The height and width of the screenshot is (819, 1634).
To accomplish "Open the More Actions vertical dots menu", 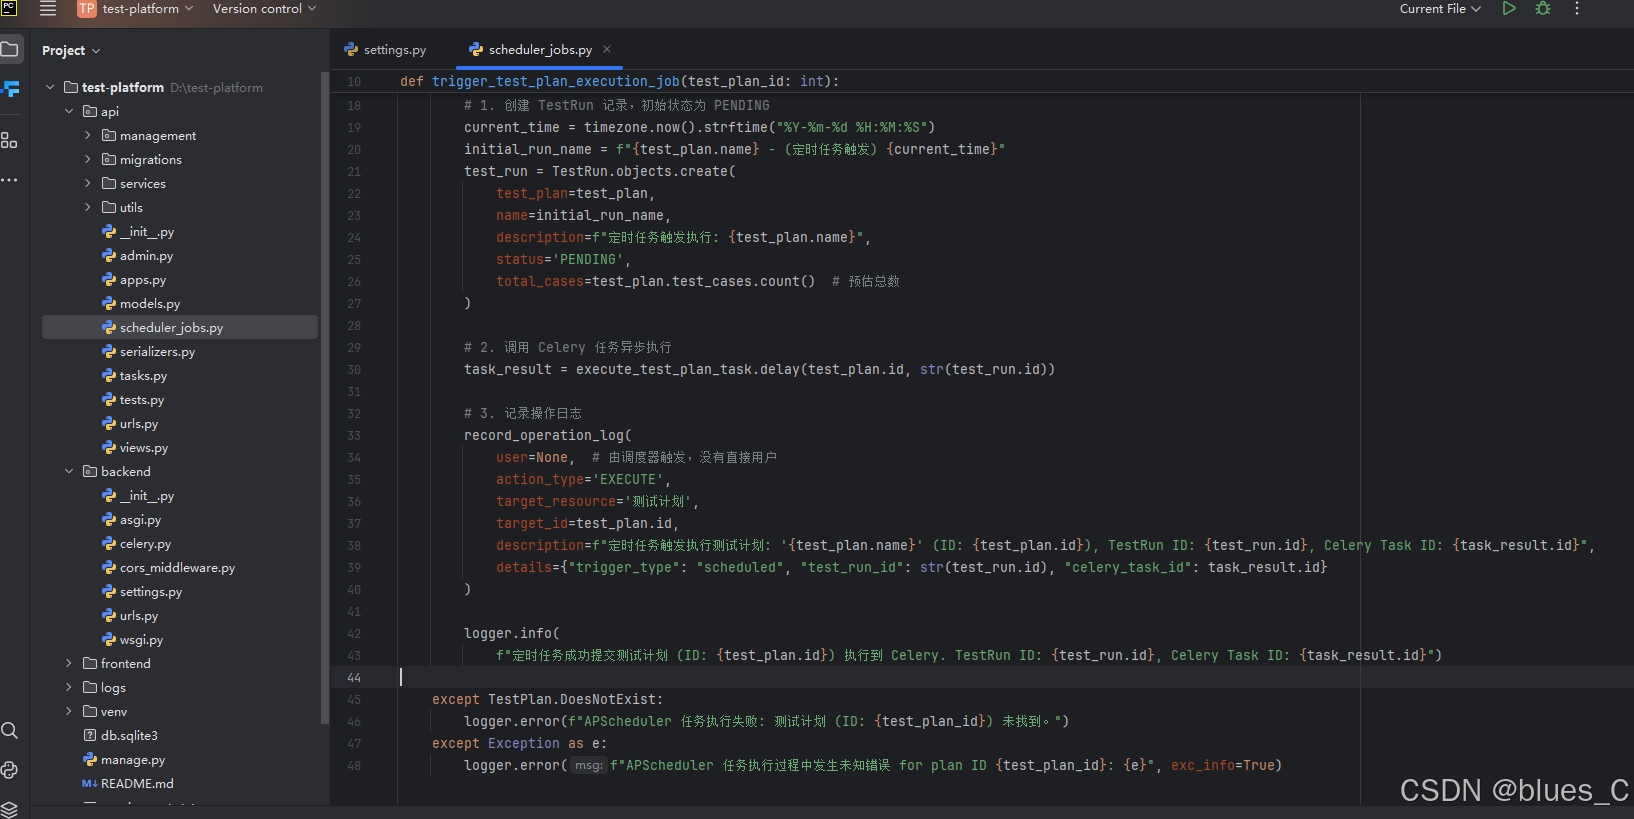I will (1577, 9).
